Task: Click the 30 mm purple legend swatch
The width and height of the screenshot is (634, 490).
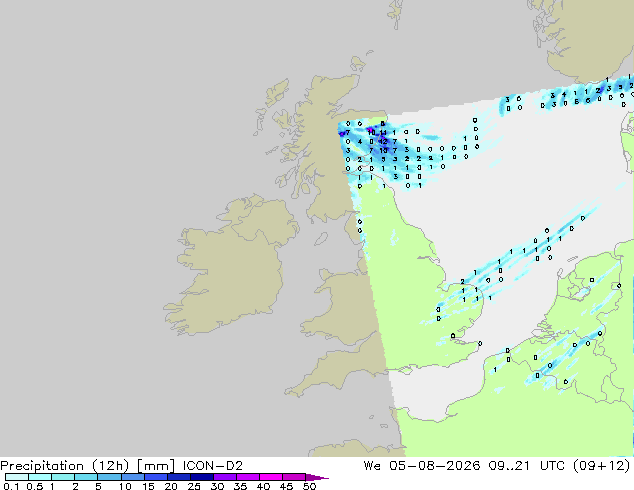Action: click(224, 477)
